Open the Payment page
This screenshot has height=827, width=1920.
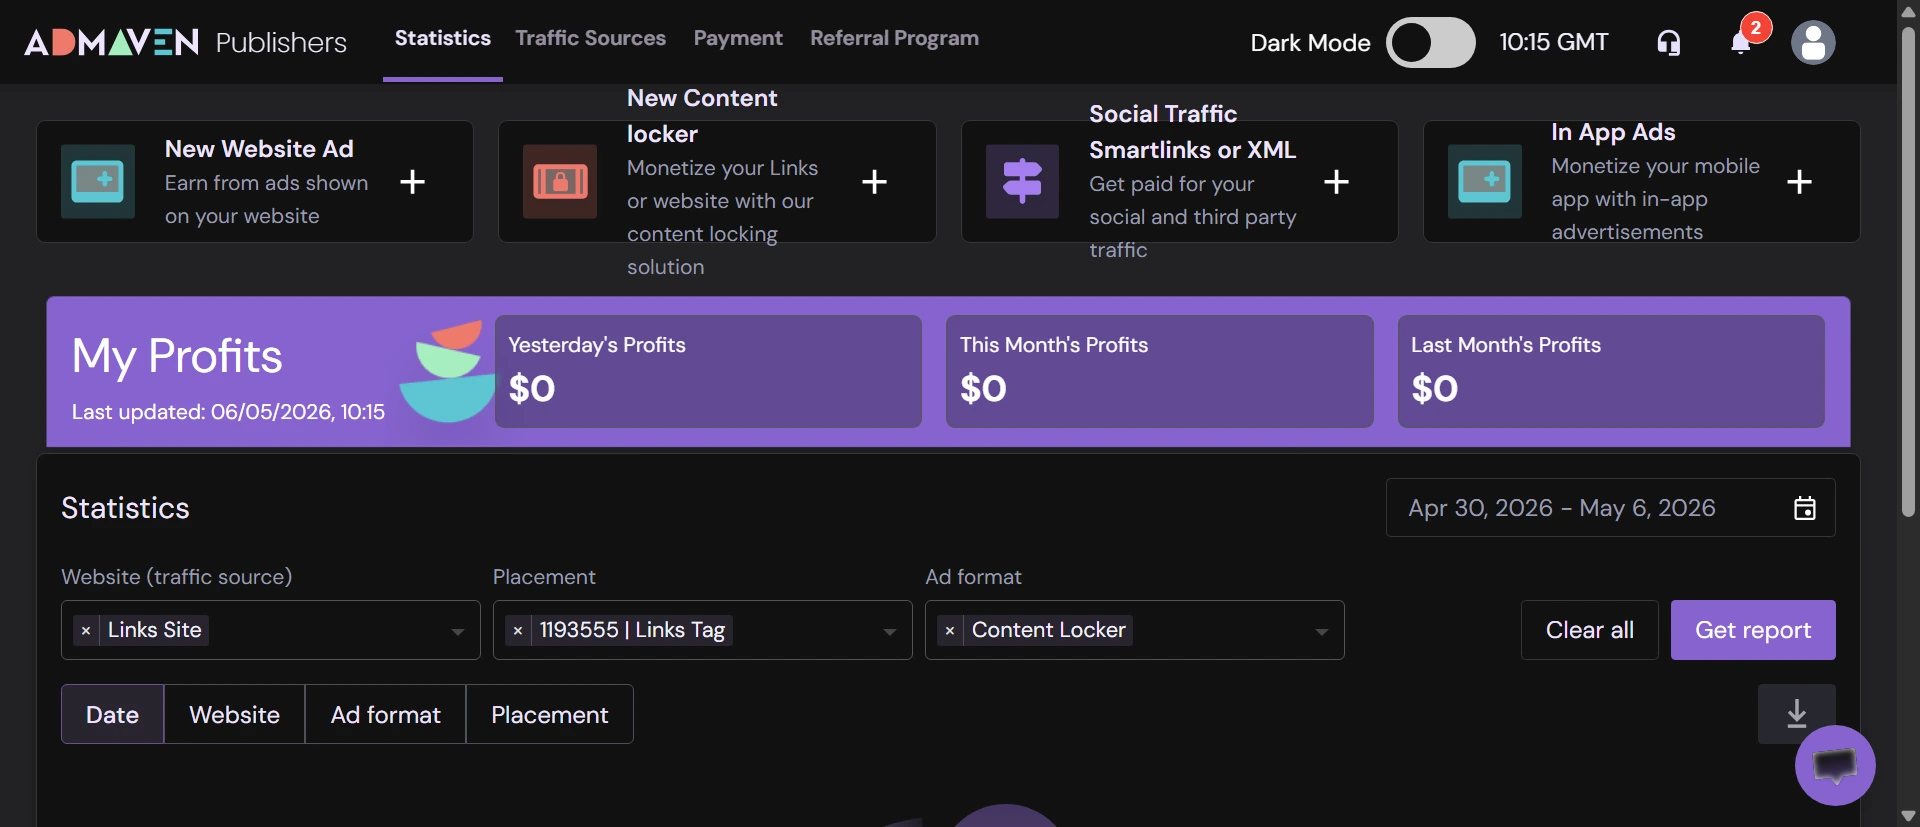point(738,38)
